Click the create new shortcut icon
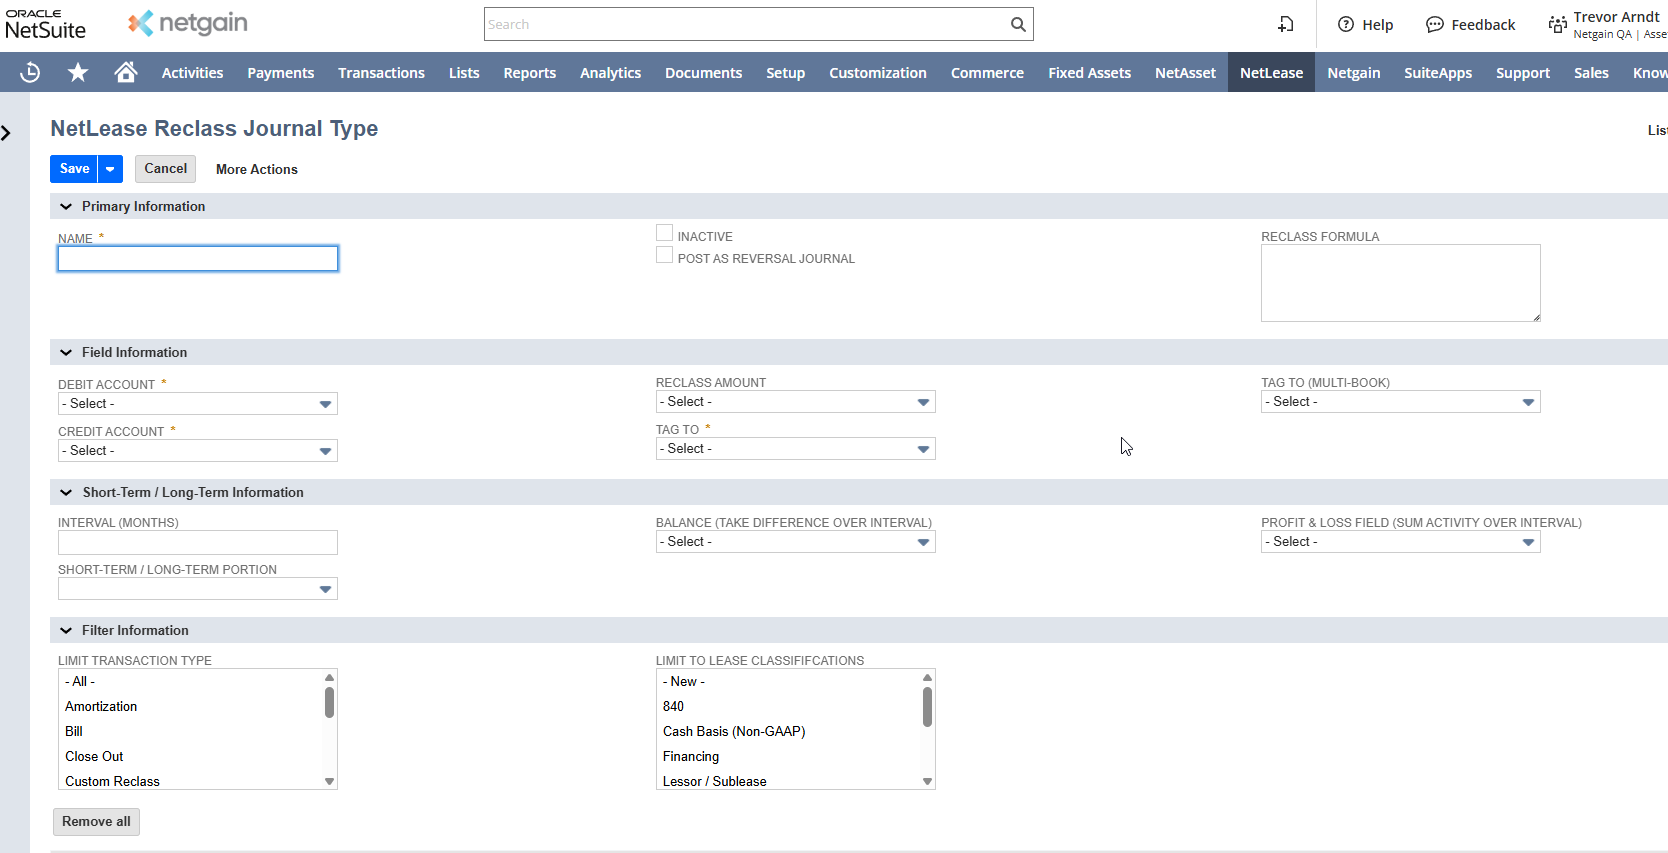This screenshot has width=1668, height=853. point(1286,24)
